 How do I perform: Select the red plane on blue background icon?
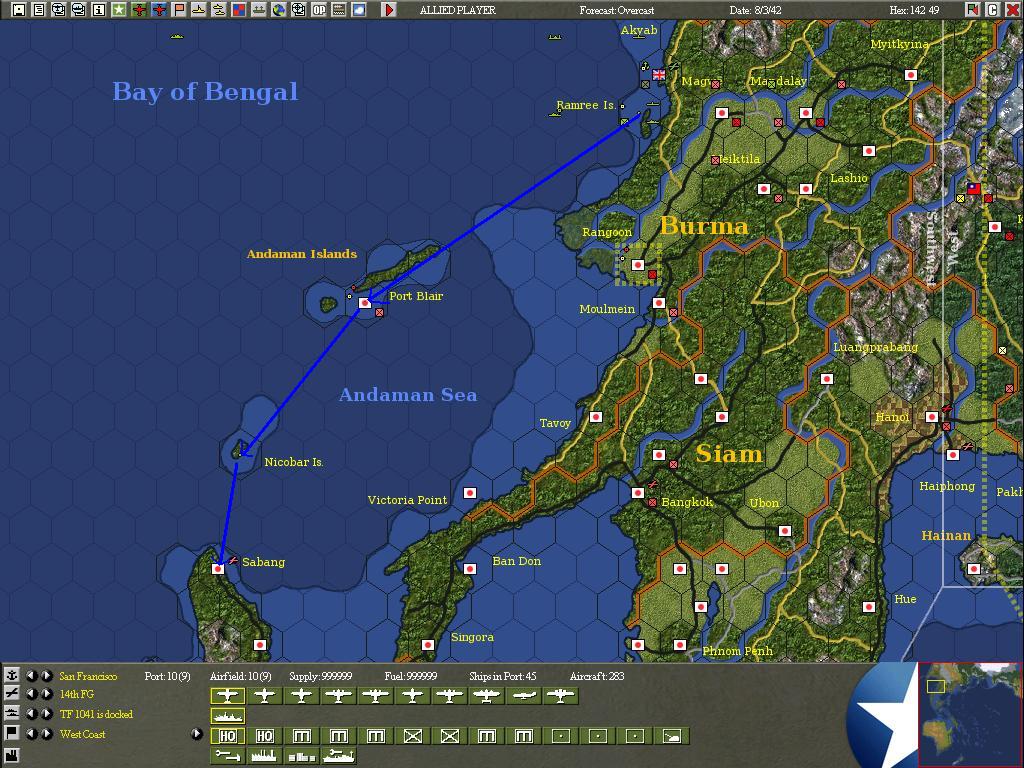tap(159, 10)
